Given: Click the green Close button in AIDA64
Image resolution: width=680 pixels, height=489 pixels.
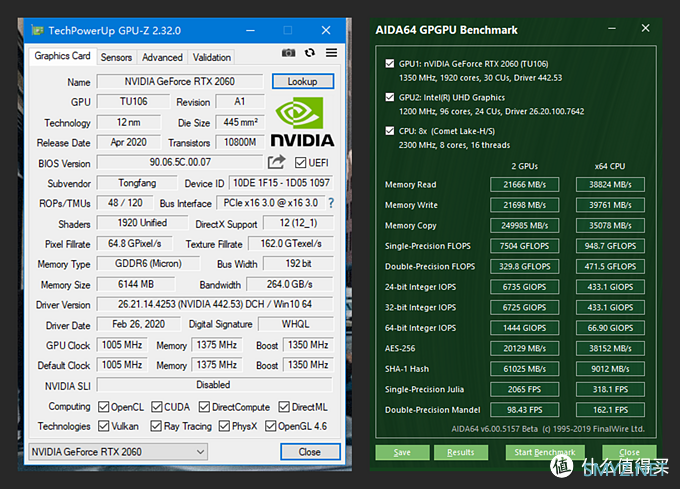Looking at the screenshot, I should click(x=629, y=452).
